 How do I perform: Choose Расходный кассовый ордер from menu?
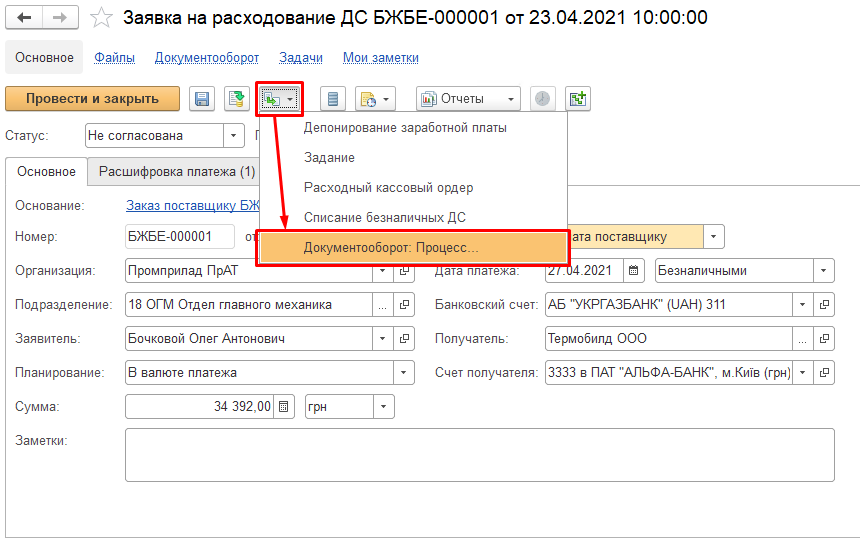point(388,188)
